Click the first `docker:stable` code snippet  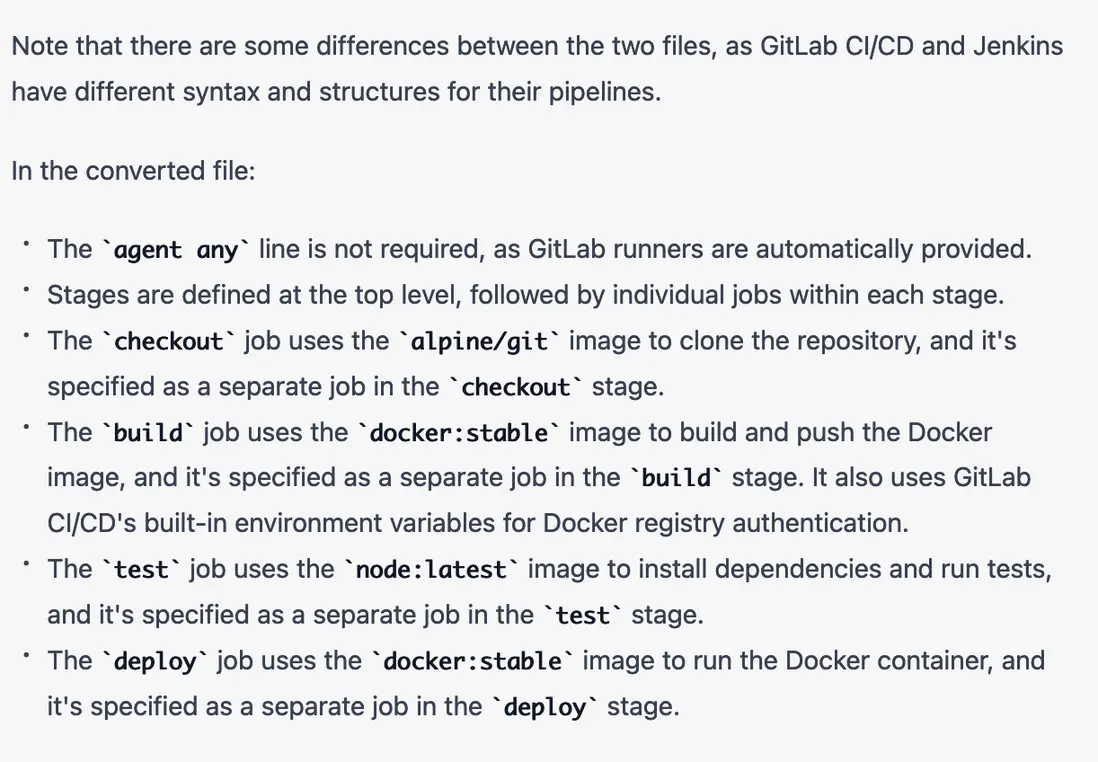click(x=459, y=433)
